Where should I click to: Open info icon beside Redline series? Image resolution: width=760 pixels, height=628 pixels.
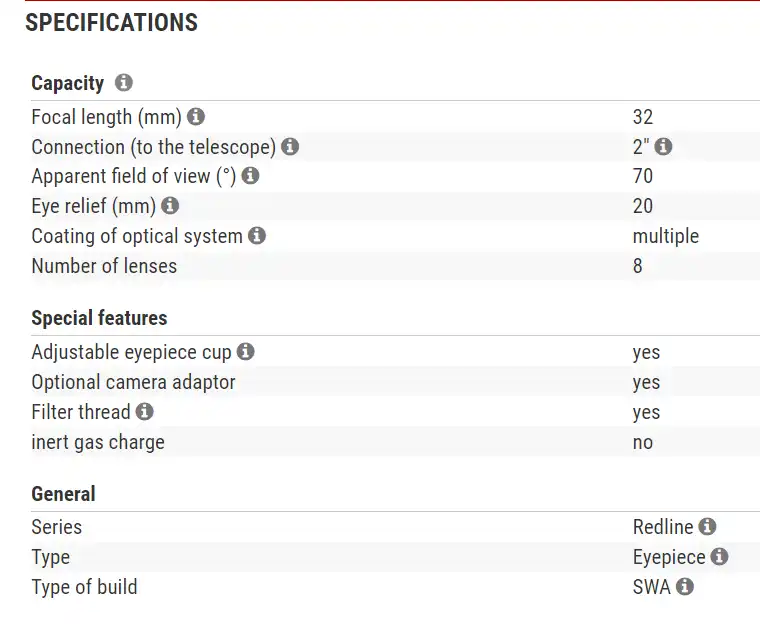[707, 527]
